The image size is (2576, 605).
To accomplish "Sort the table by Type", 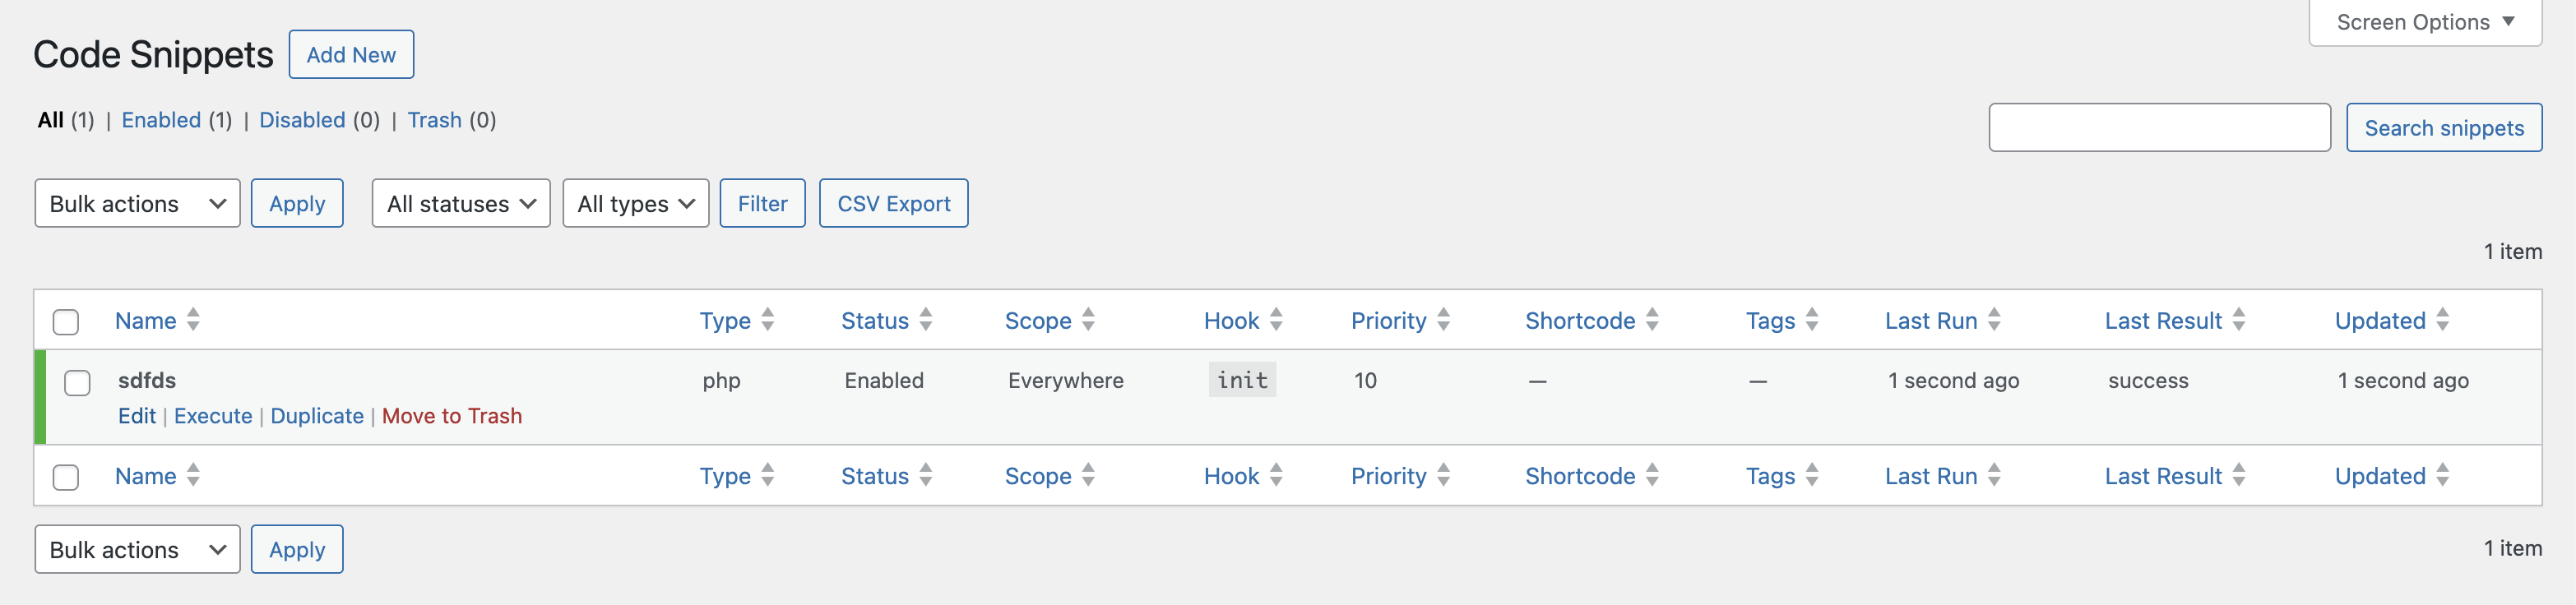I will 725,320.
